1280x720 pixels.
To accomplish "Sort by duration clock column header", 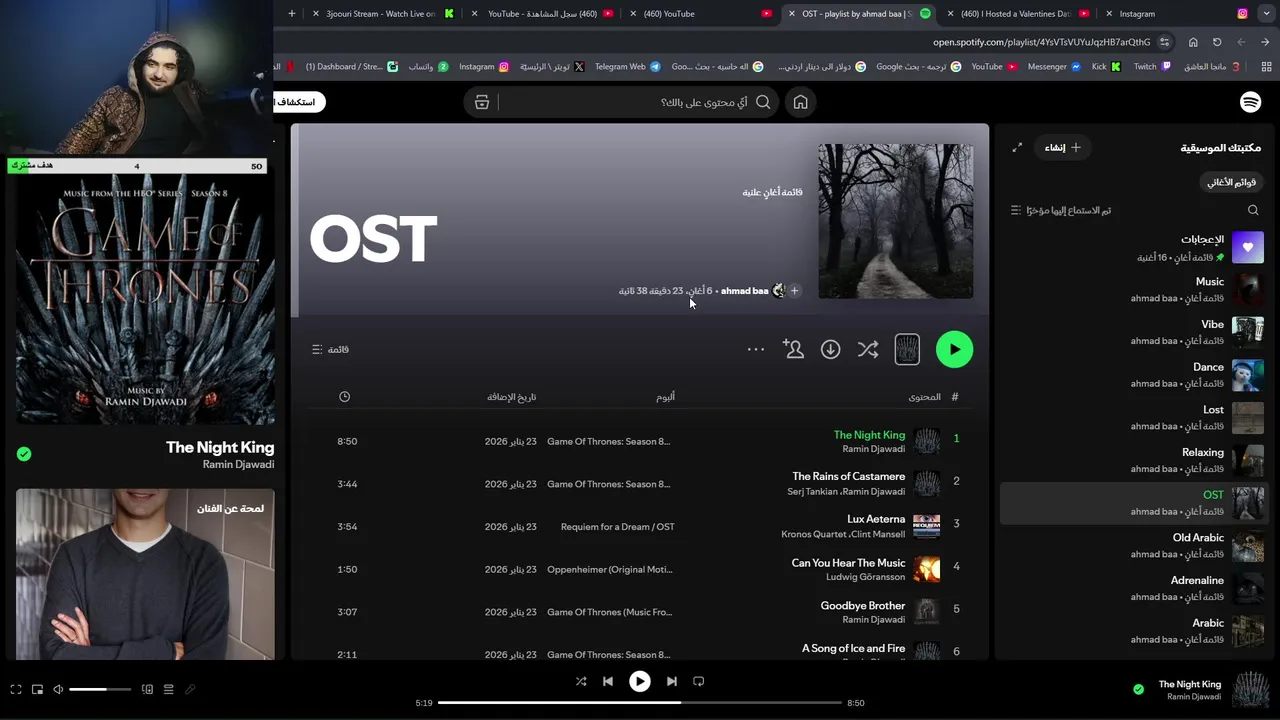I will 344,397.
